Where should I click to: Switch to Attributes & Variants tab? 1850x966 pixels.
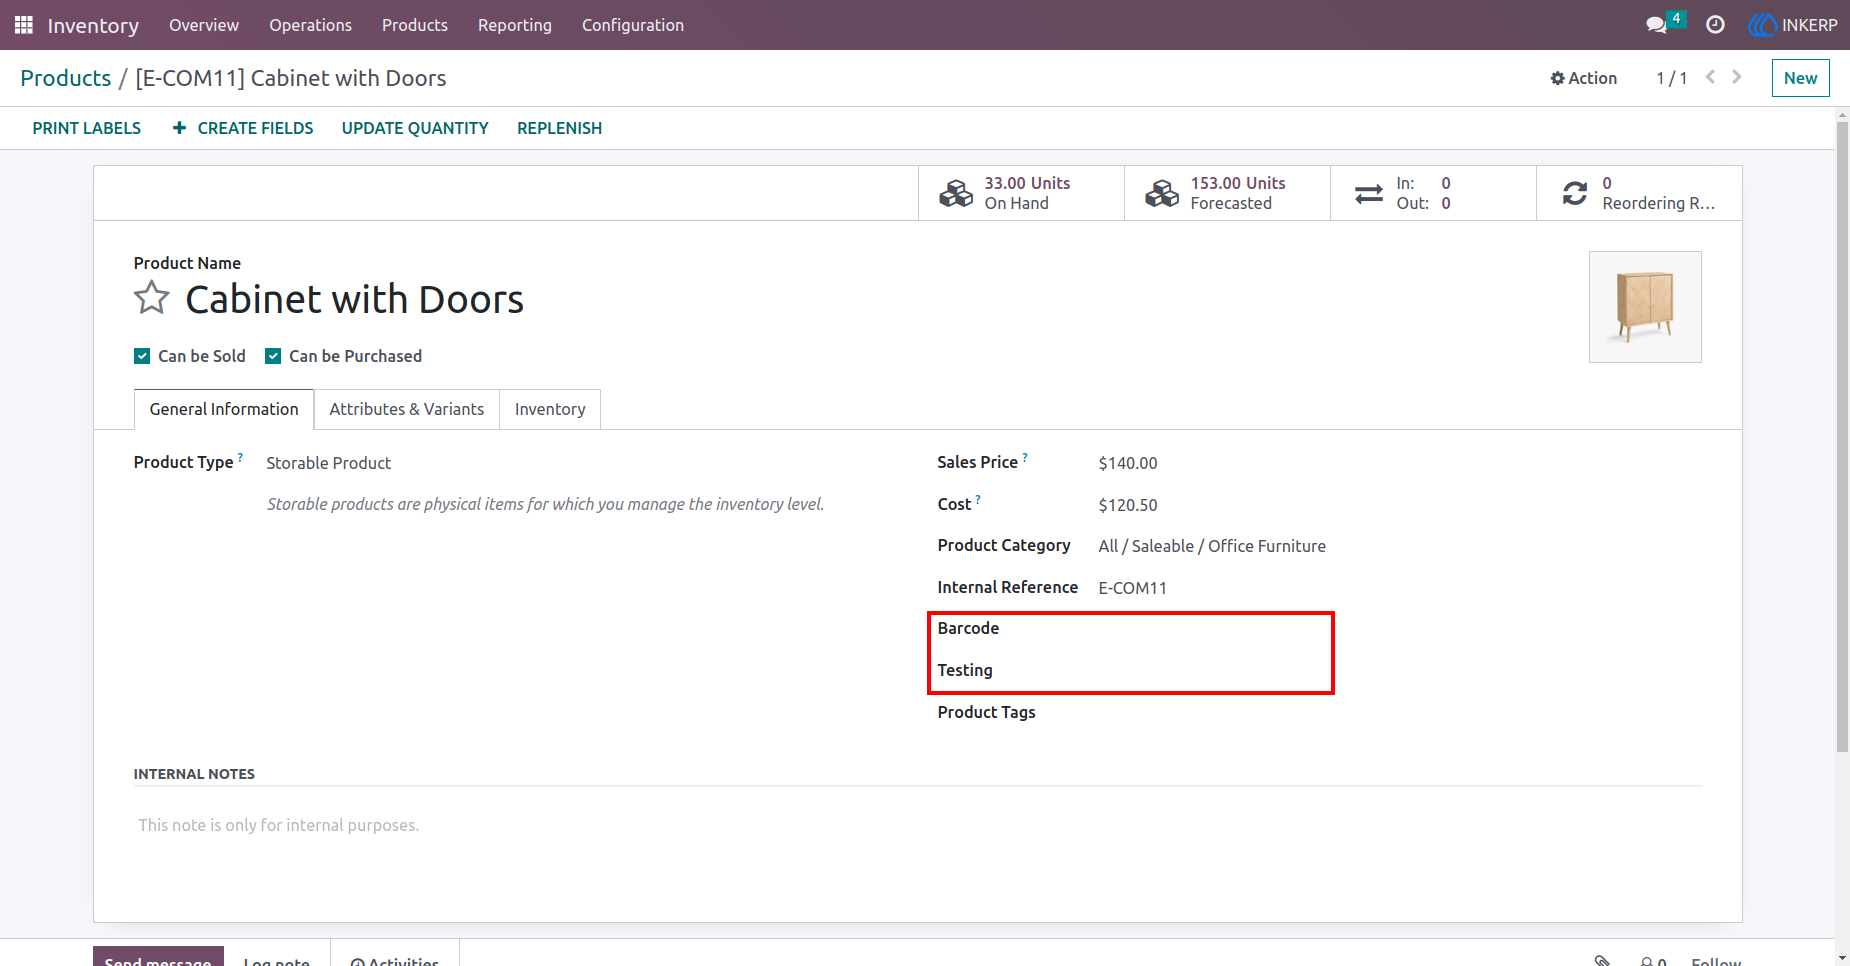tap(407, 409)
